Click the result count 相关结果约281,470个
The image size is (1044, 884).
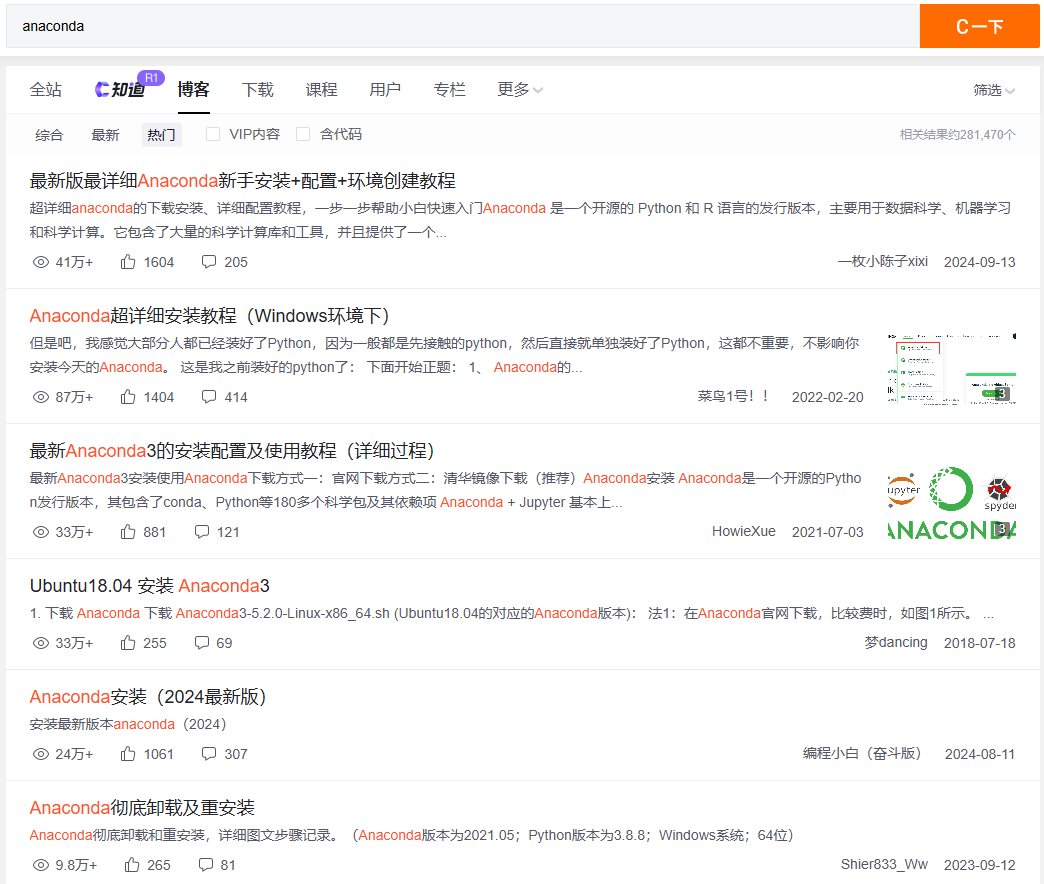(x=957, y=135)
